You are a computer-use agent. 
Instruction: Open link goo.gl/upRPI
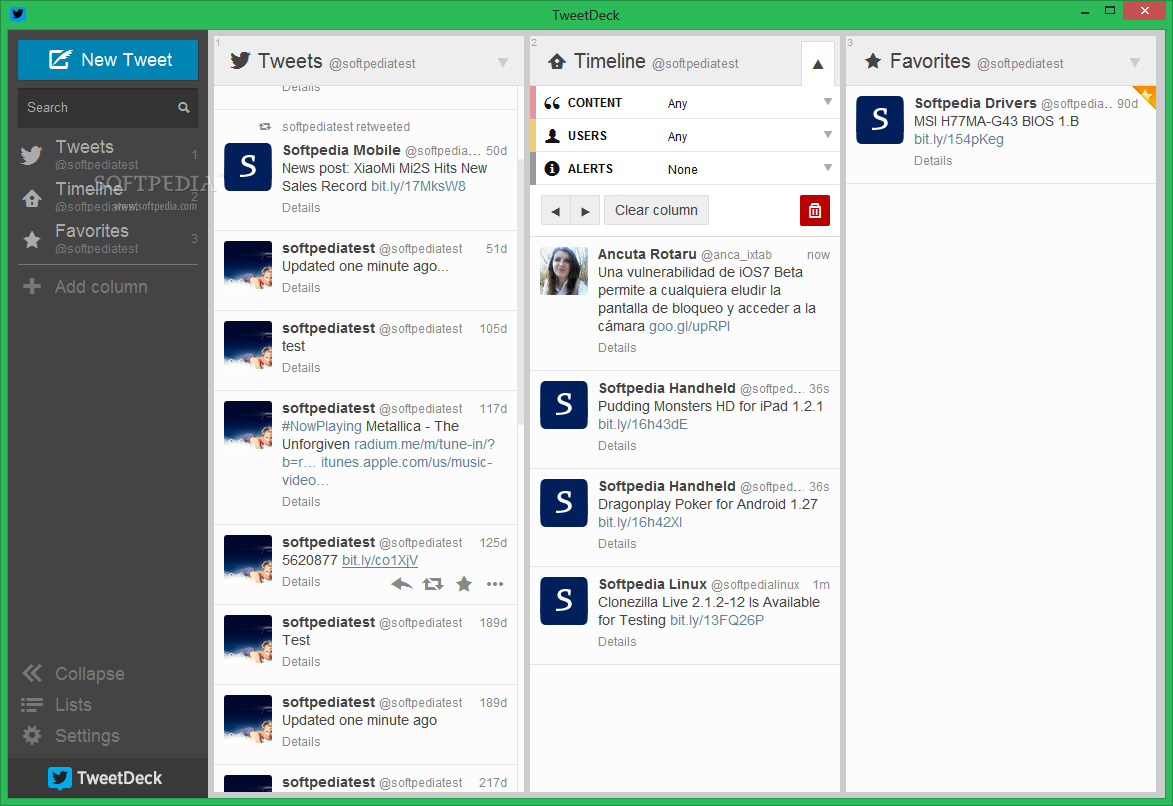689,326
